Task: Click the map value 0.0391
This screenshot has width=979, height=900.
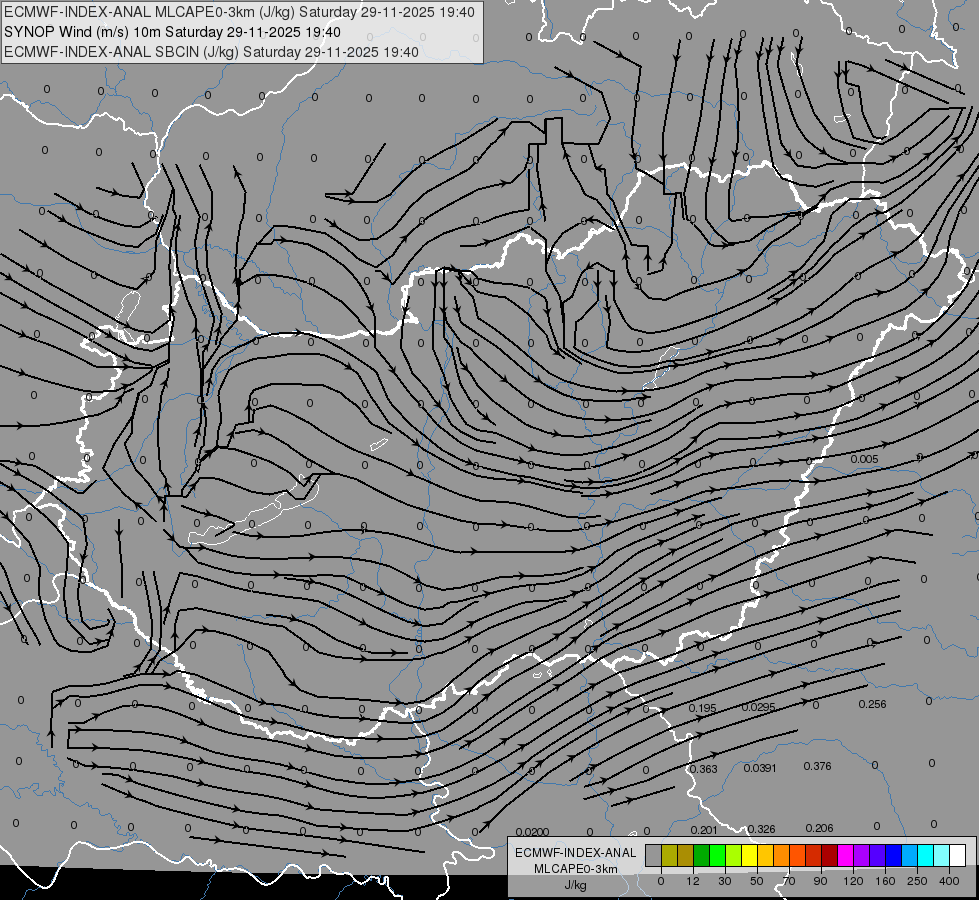Action: coord(760,768)
